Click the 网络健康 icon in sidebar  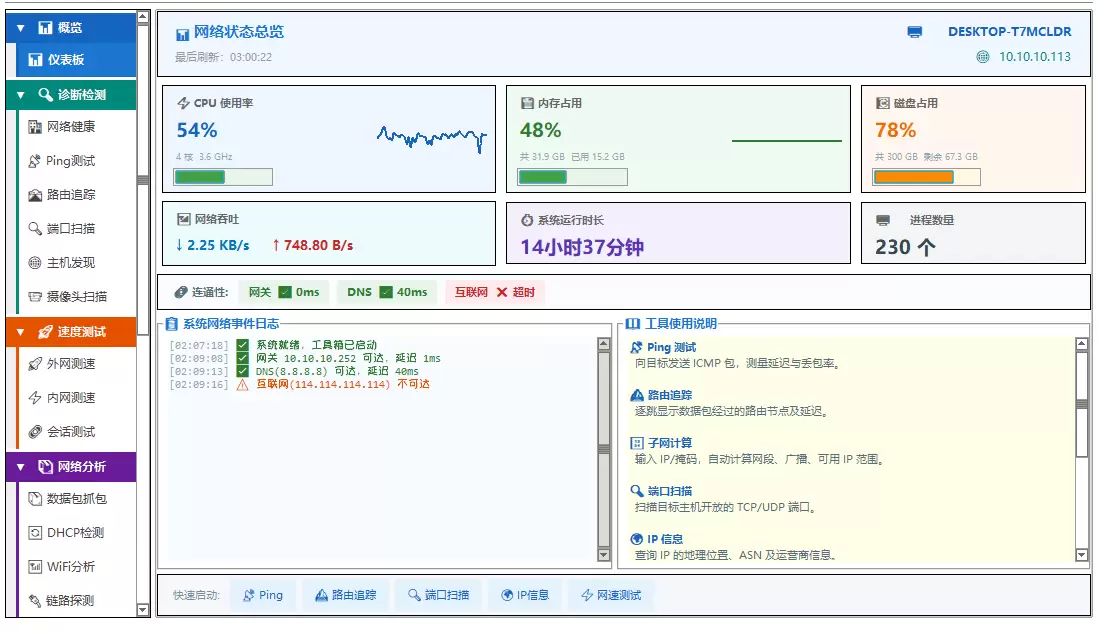point(35,127)
